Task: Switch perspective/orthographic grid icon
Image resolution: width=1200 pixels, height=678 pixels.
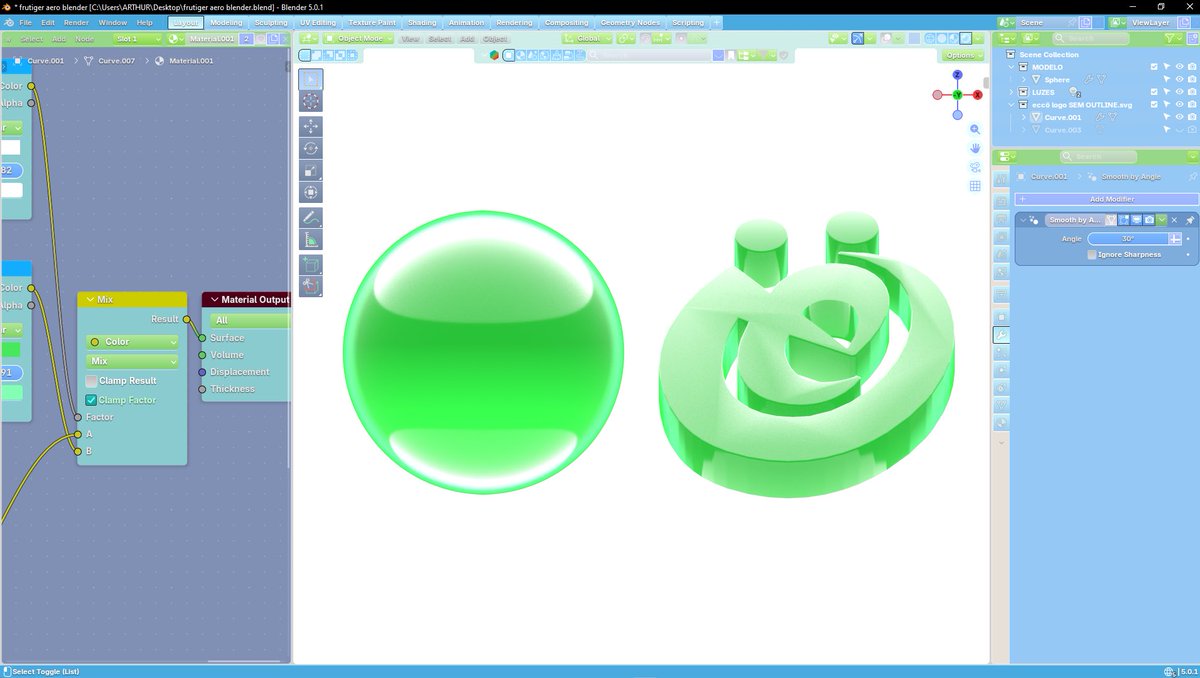Action: pos(975,186)
